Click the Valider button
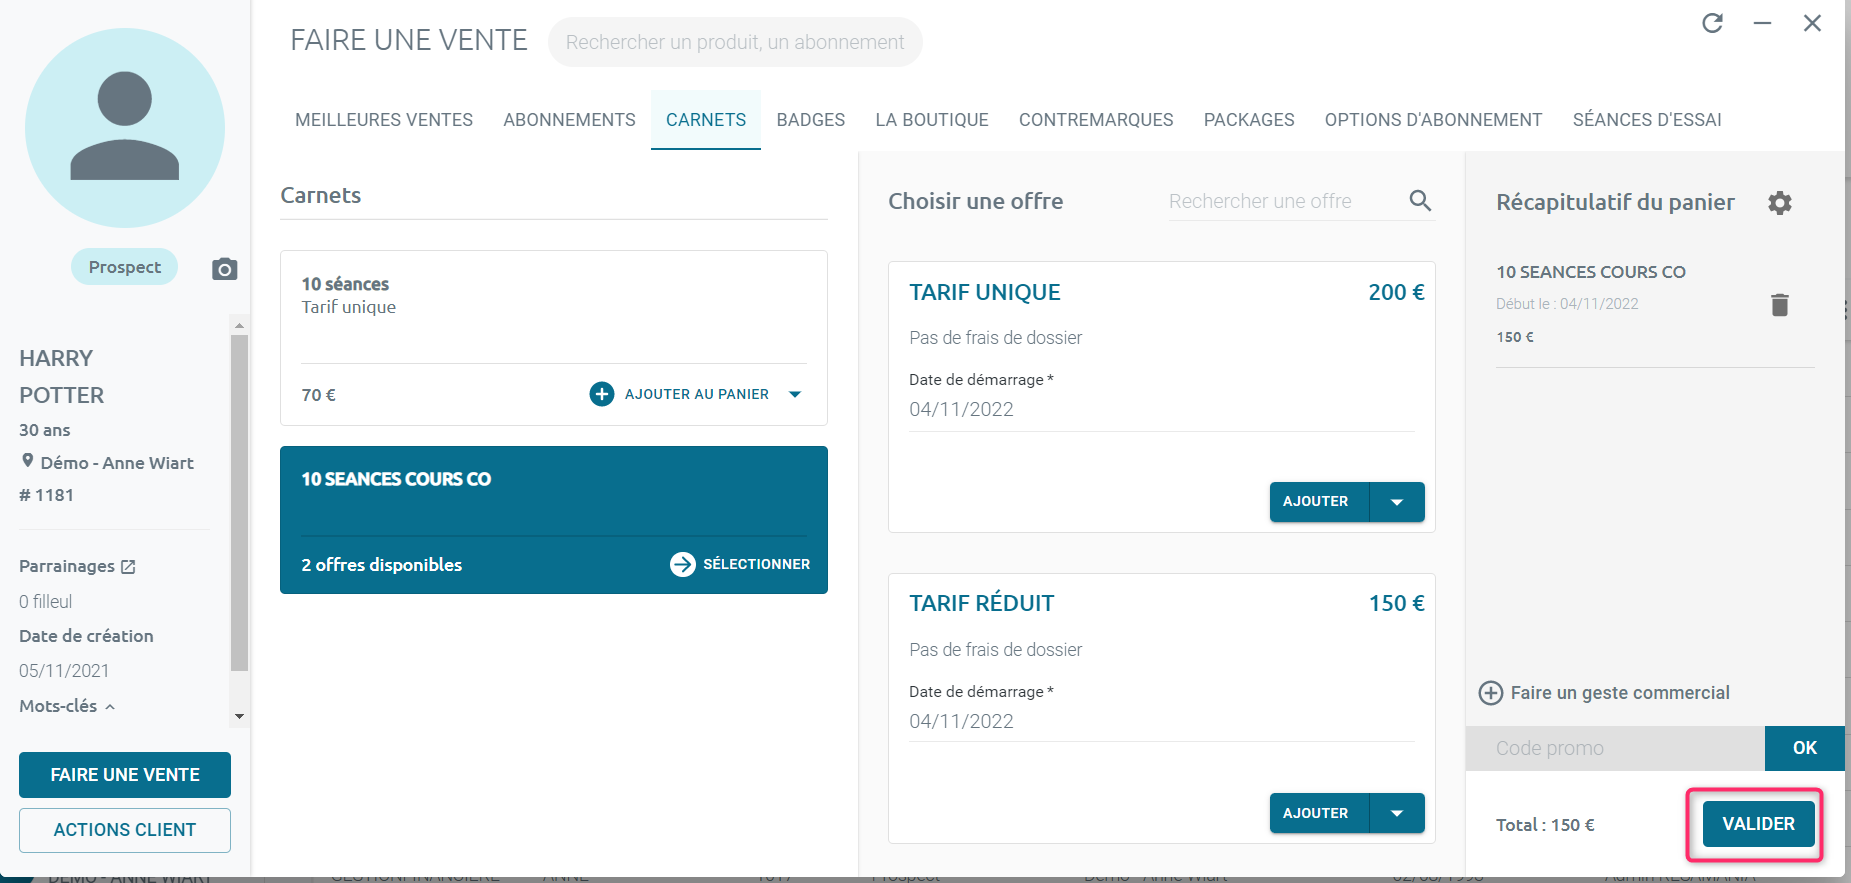 [x=1759, y=824]
